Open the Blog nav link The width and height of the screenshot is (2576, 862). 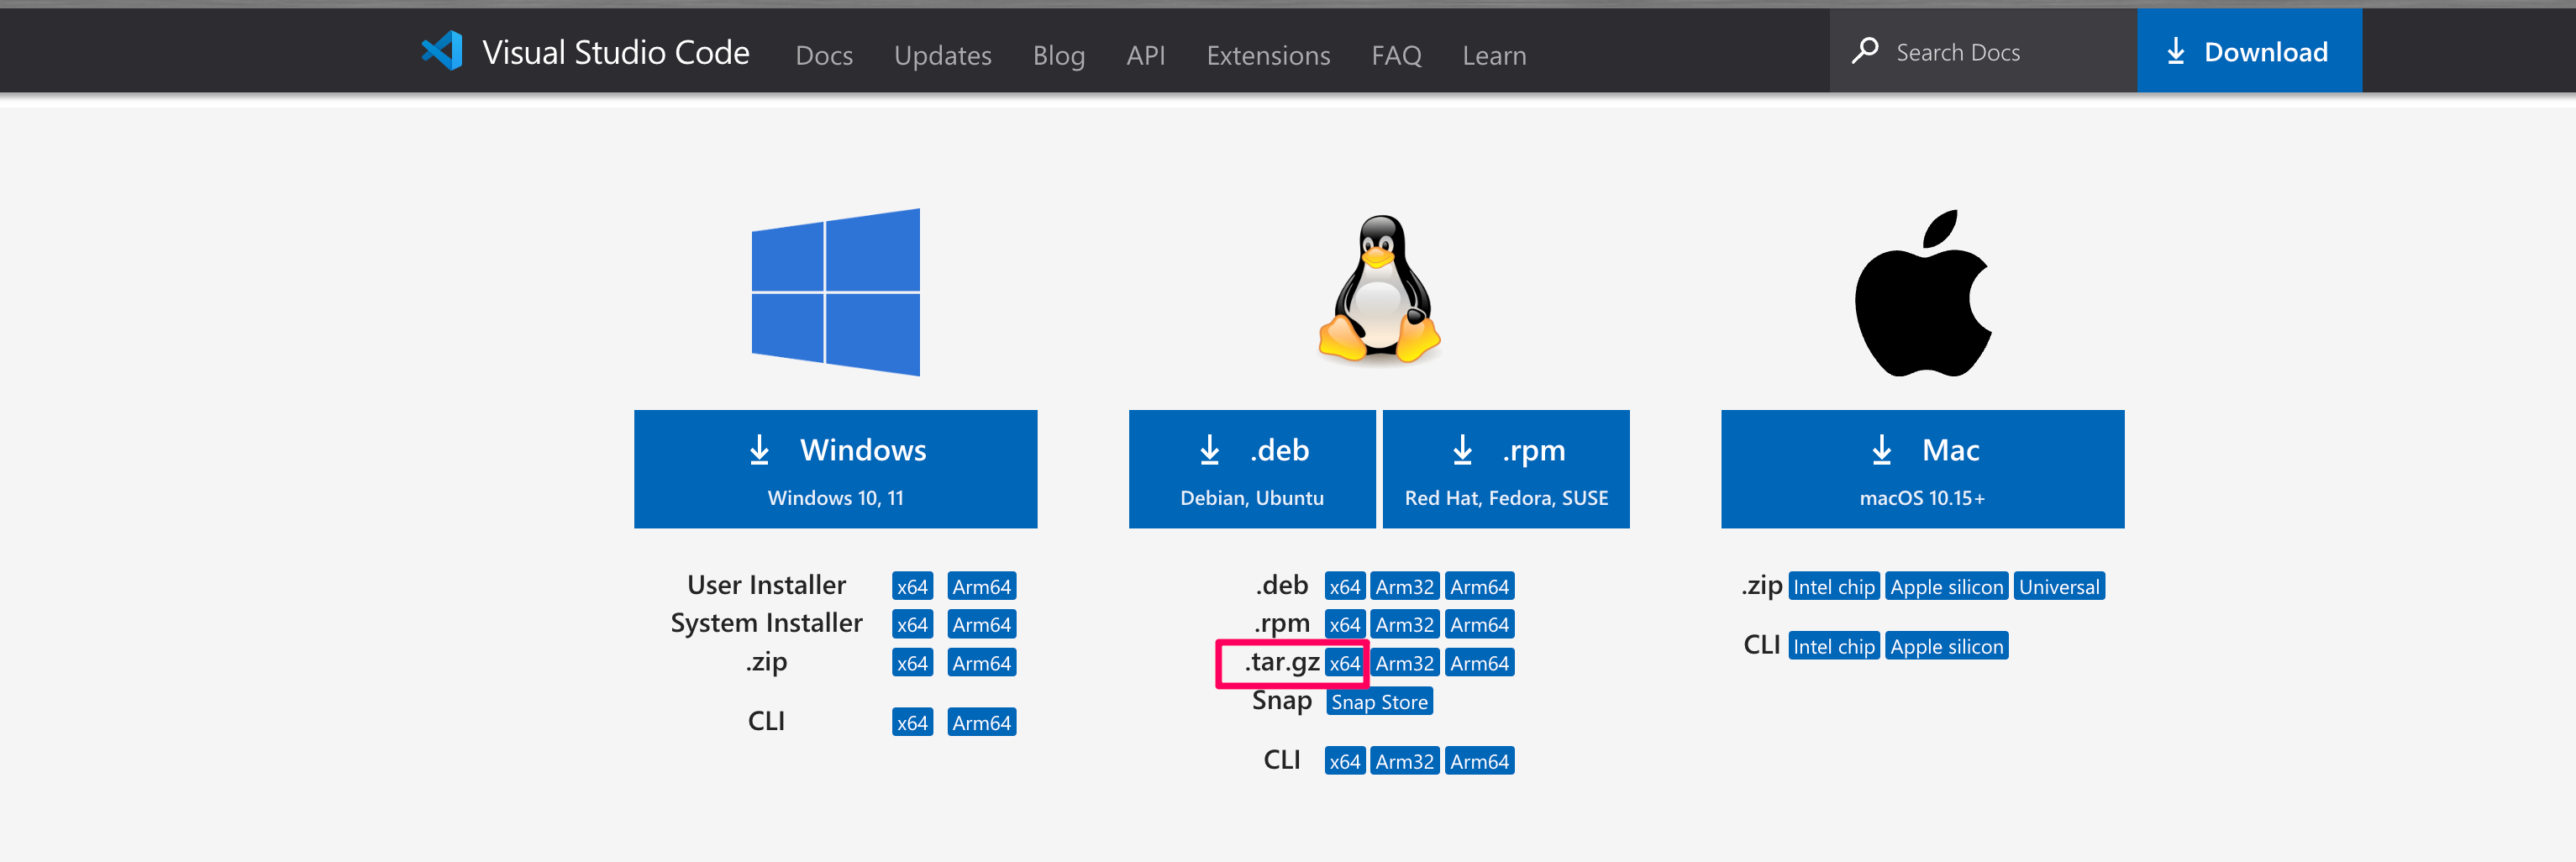(x=1058, y=55)
